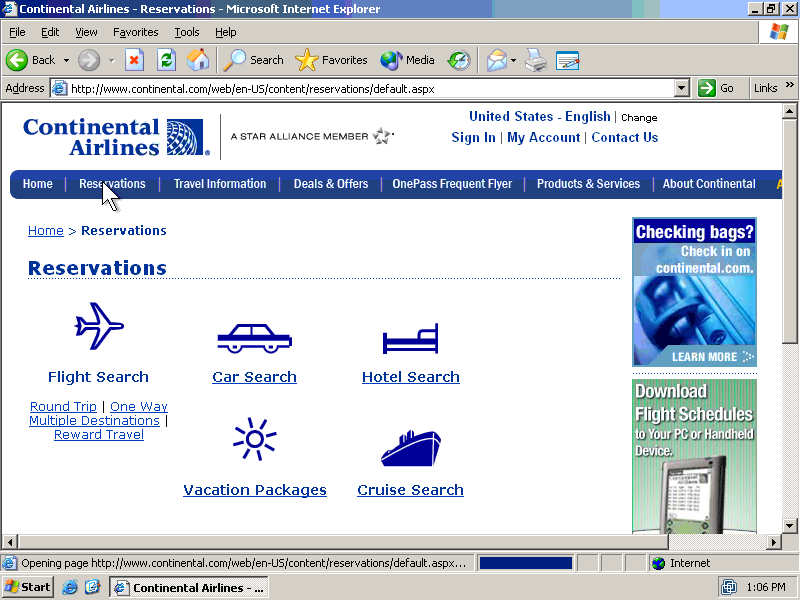Click the Go button next to the address bar
This screenshot has width=800, height=600.
pos(716,88)
